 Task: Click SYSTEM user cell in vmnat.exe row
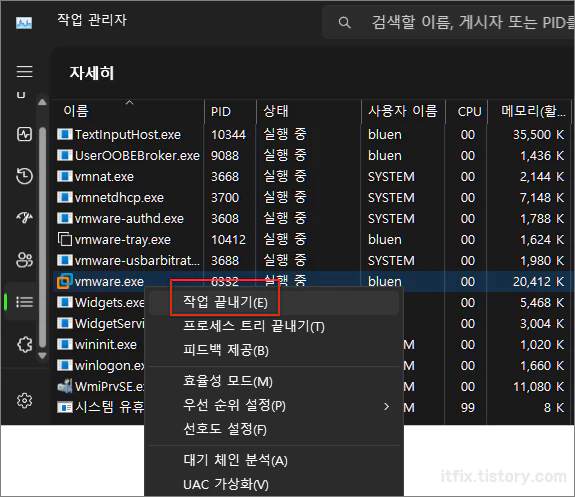391,177
